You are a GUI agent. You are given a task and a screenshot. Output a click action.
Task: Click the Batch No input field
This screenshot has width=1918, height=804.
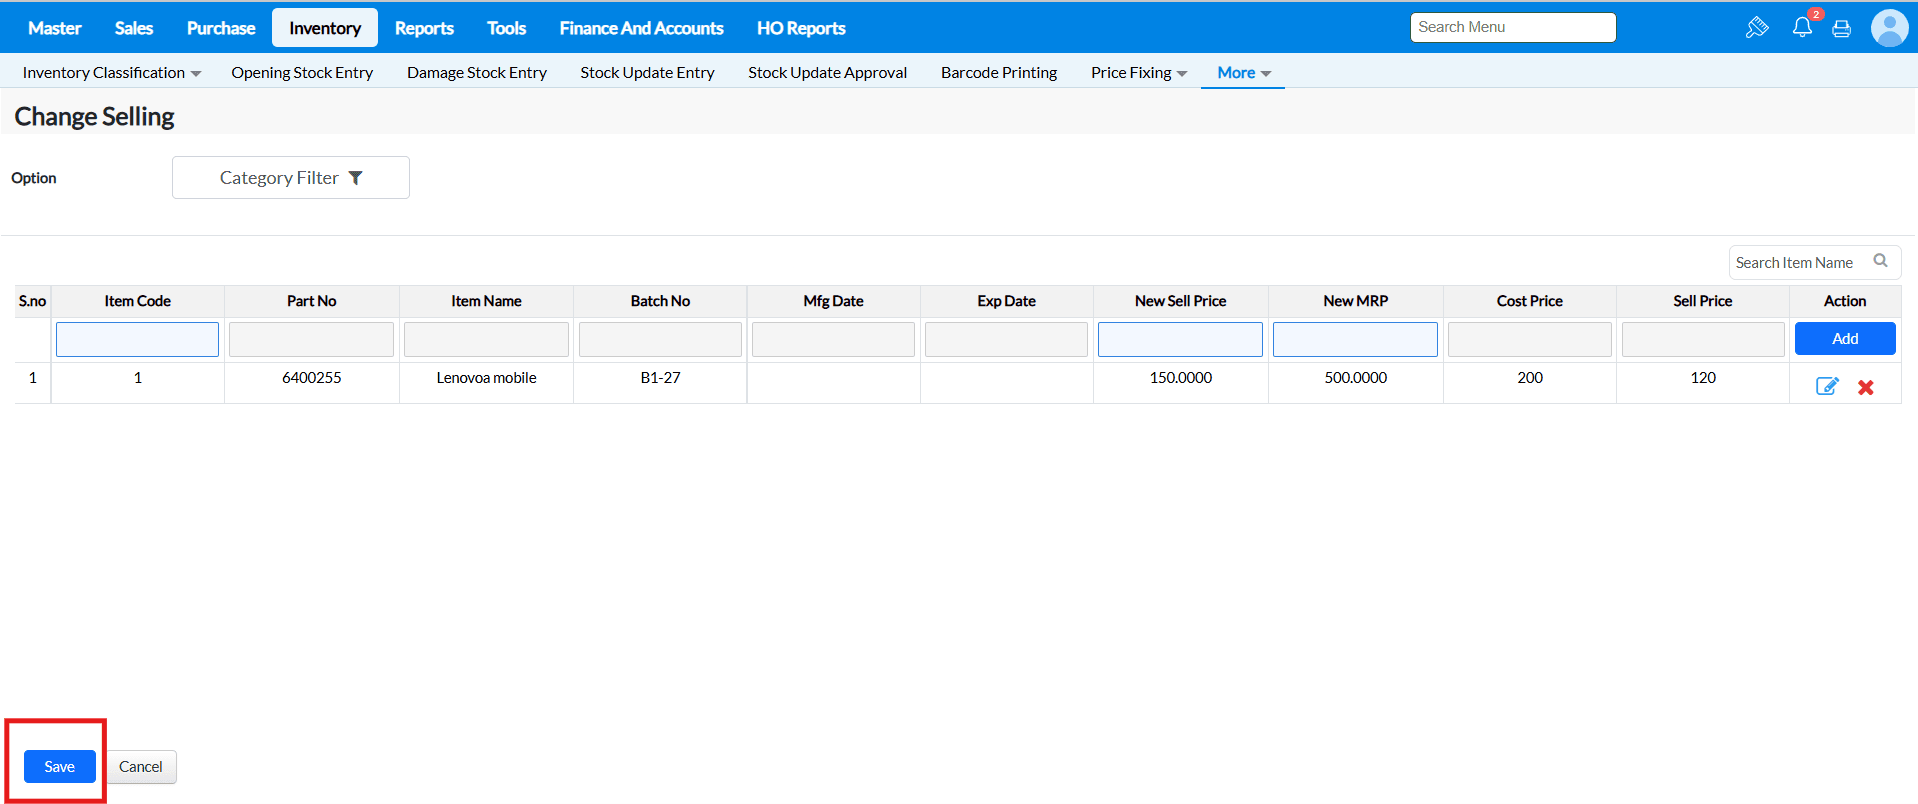click(660, 339)
